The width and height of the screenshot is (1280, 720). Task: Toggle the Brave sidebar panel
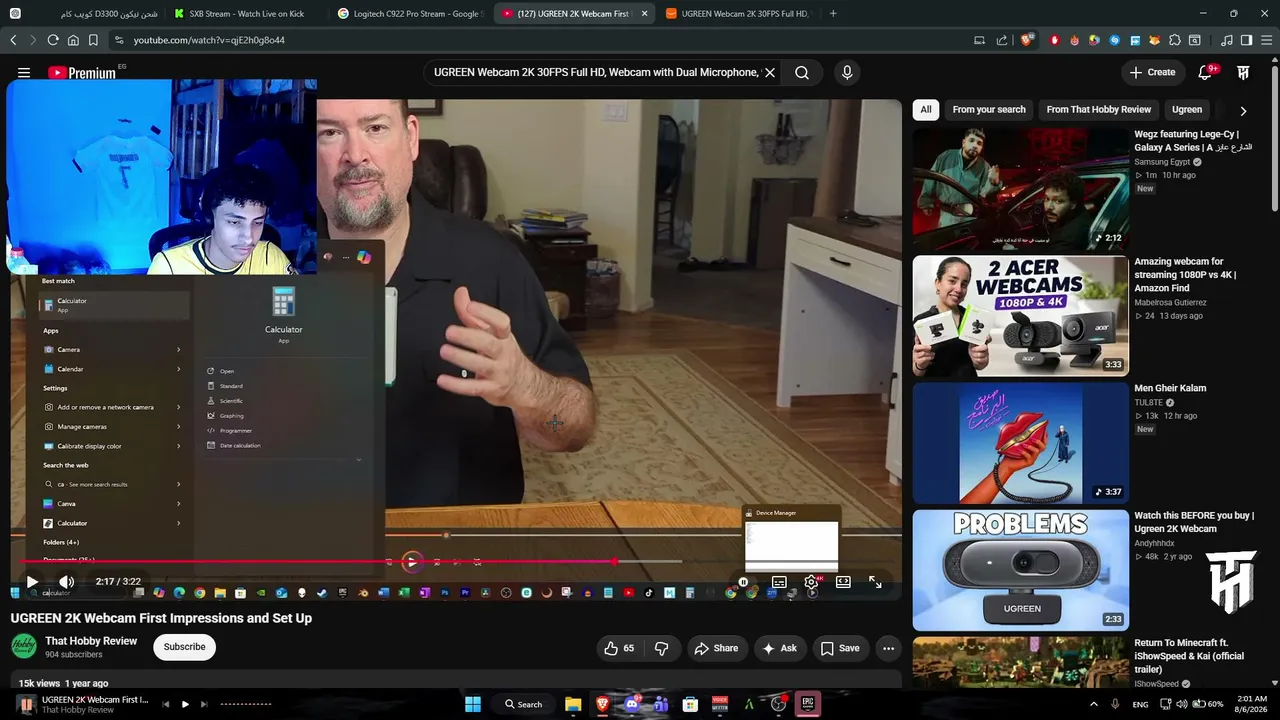pos(1246,40)
